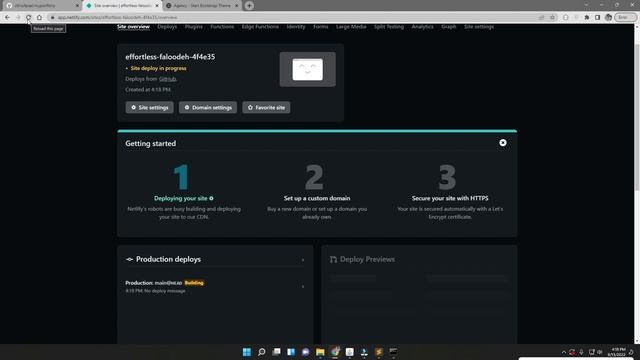The width and height of the screenshot is (640, 360).
Task: Click the Building status badge
Action: click(194, 283)
